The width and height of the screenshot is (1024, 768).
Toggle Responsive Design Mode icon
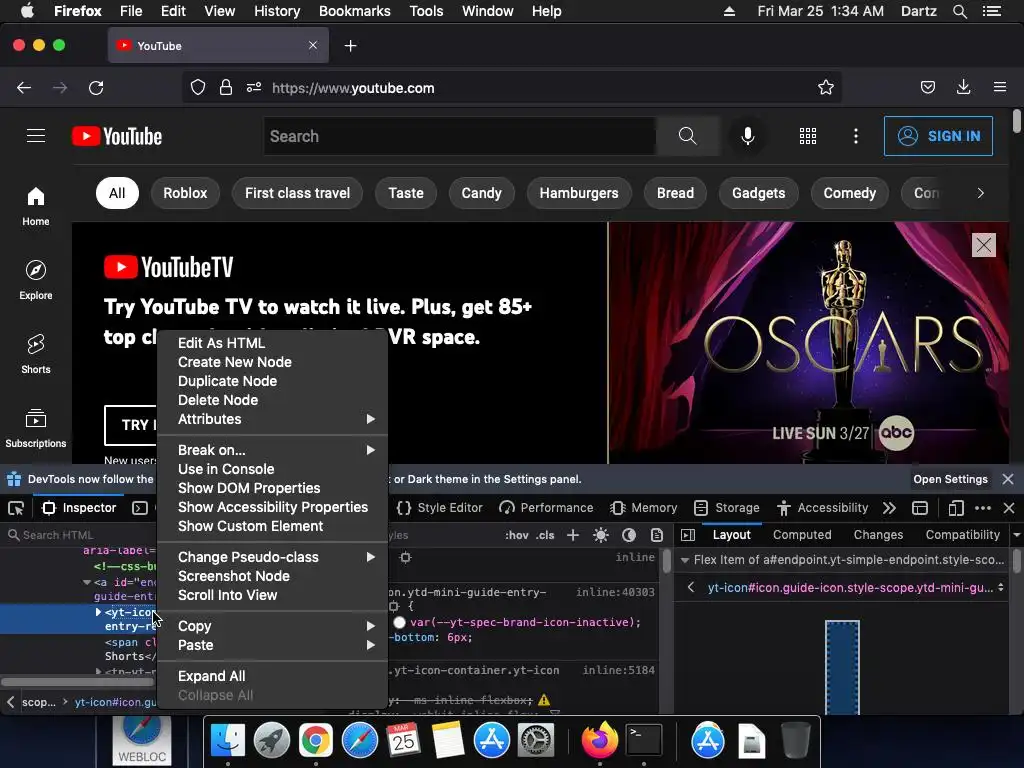pyautogui.click(x=955, y=508)
